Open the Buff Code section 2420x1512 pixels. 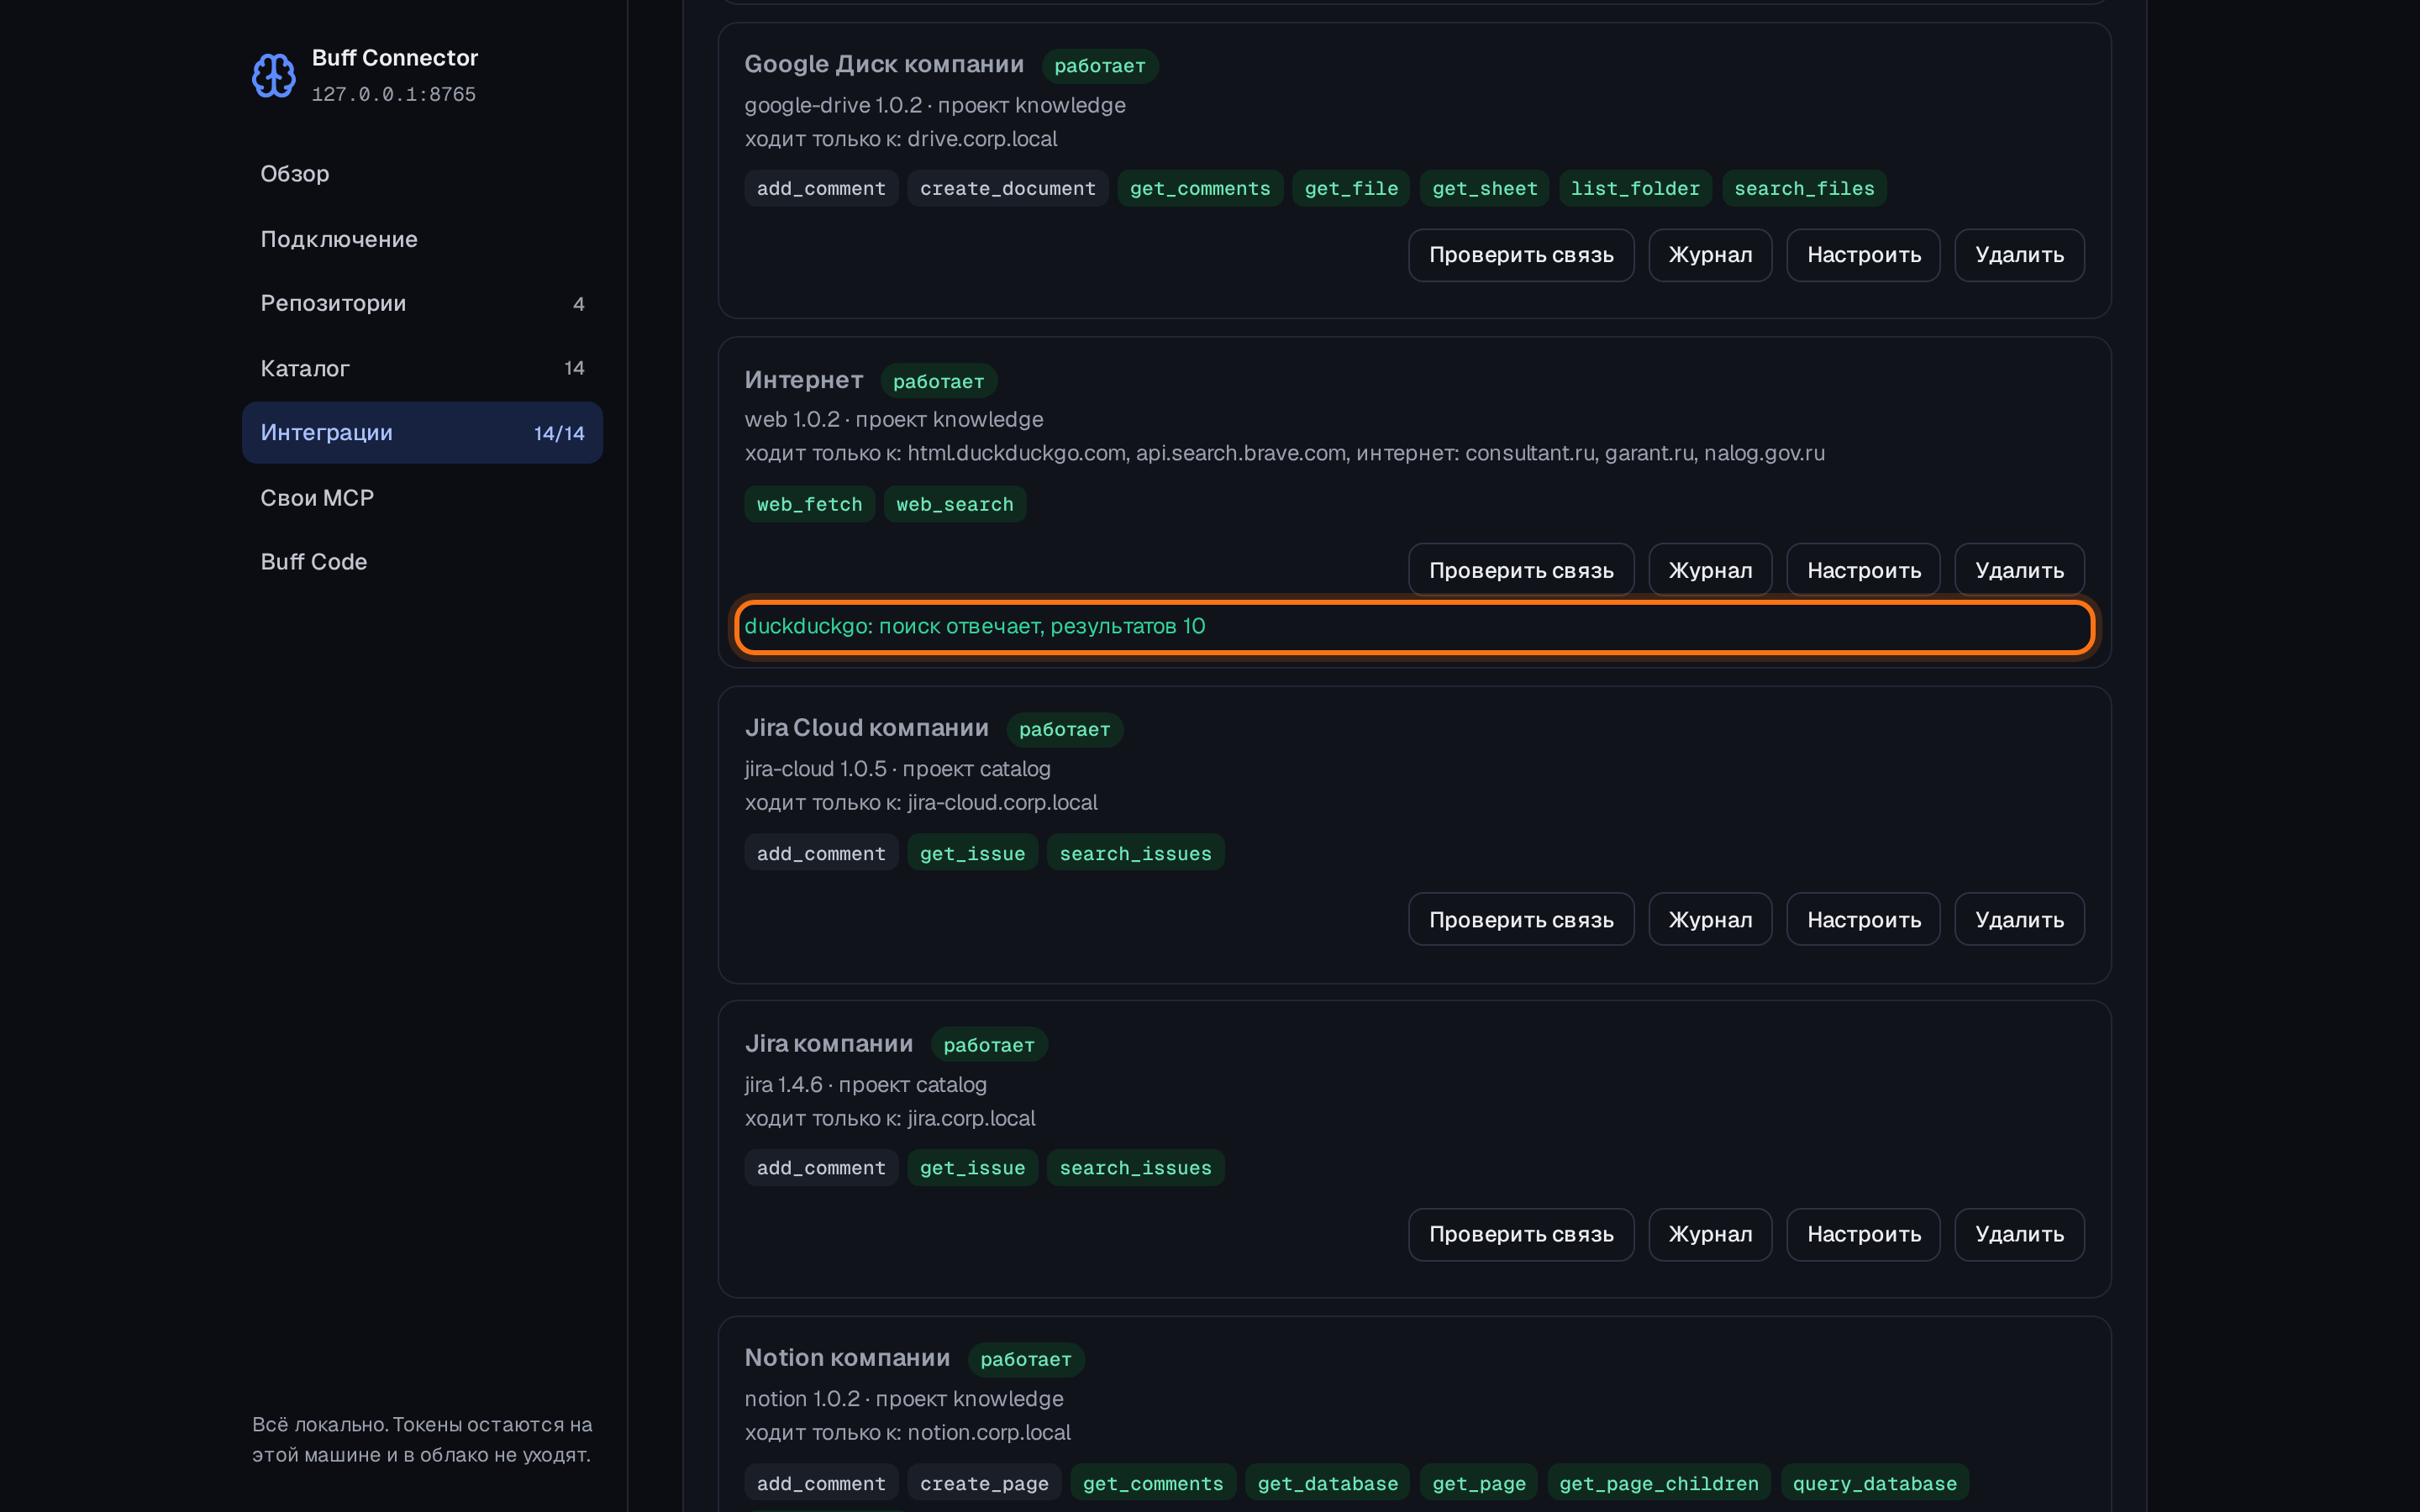422,562
